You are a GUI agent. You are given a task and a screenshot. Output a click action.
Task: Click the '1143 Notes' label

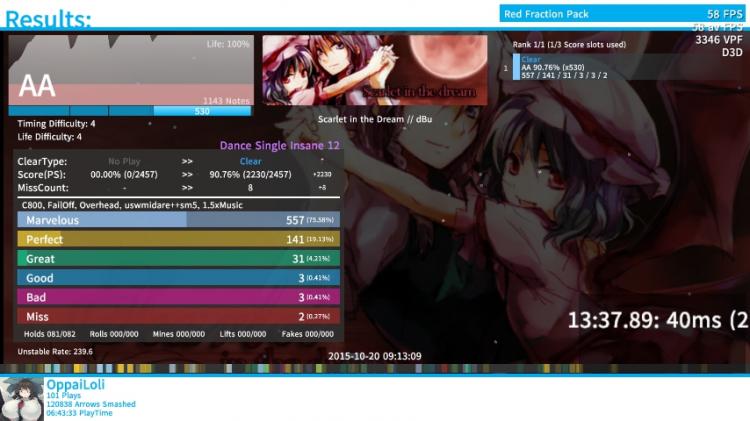(x=226, y=101)
